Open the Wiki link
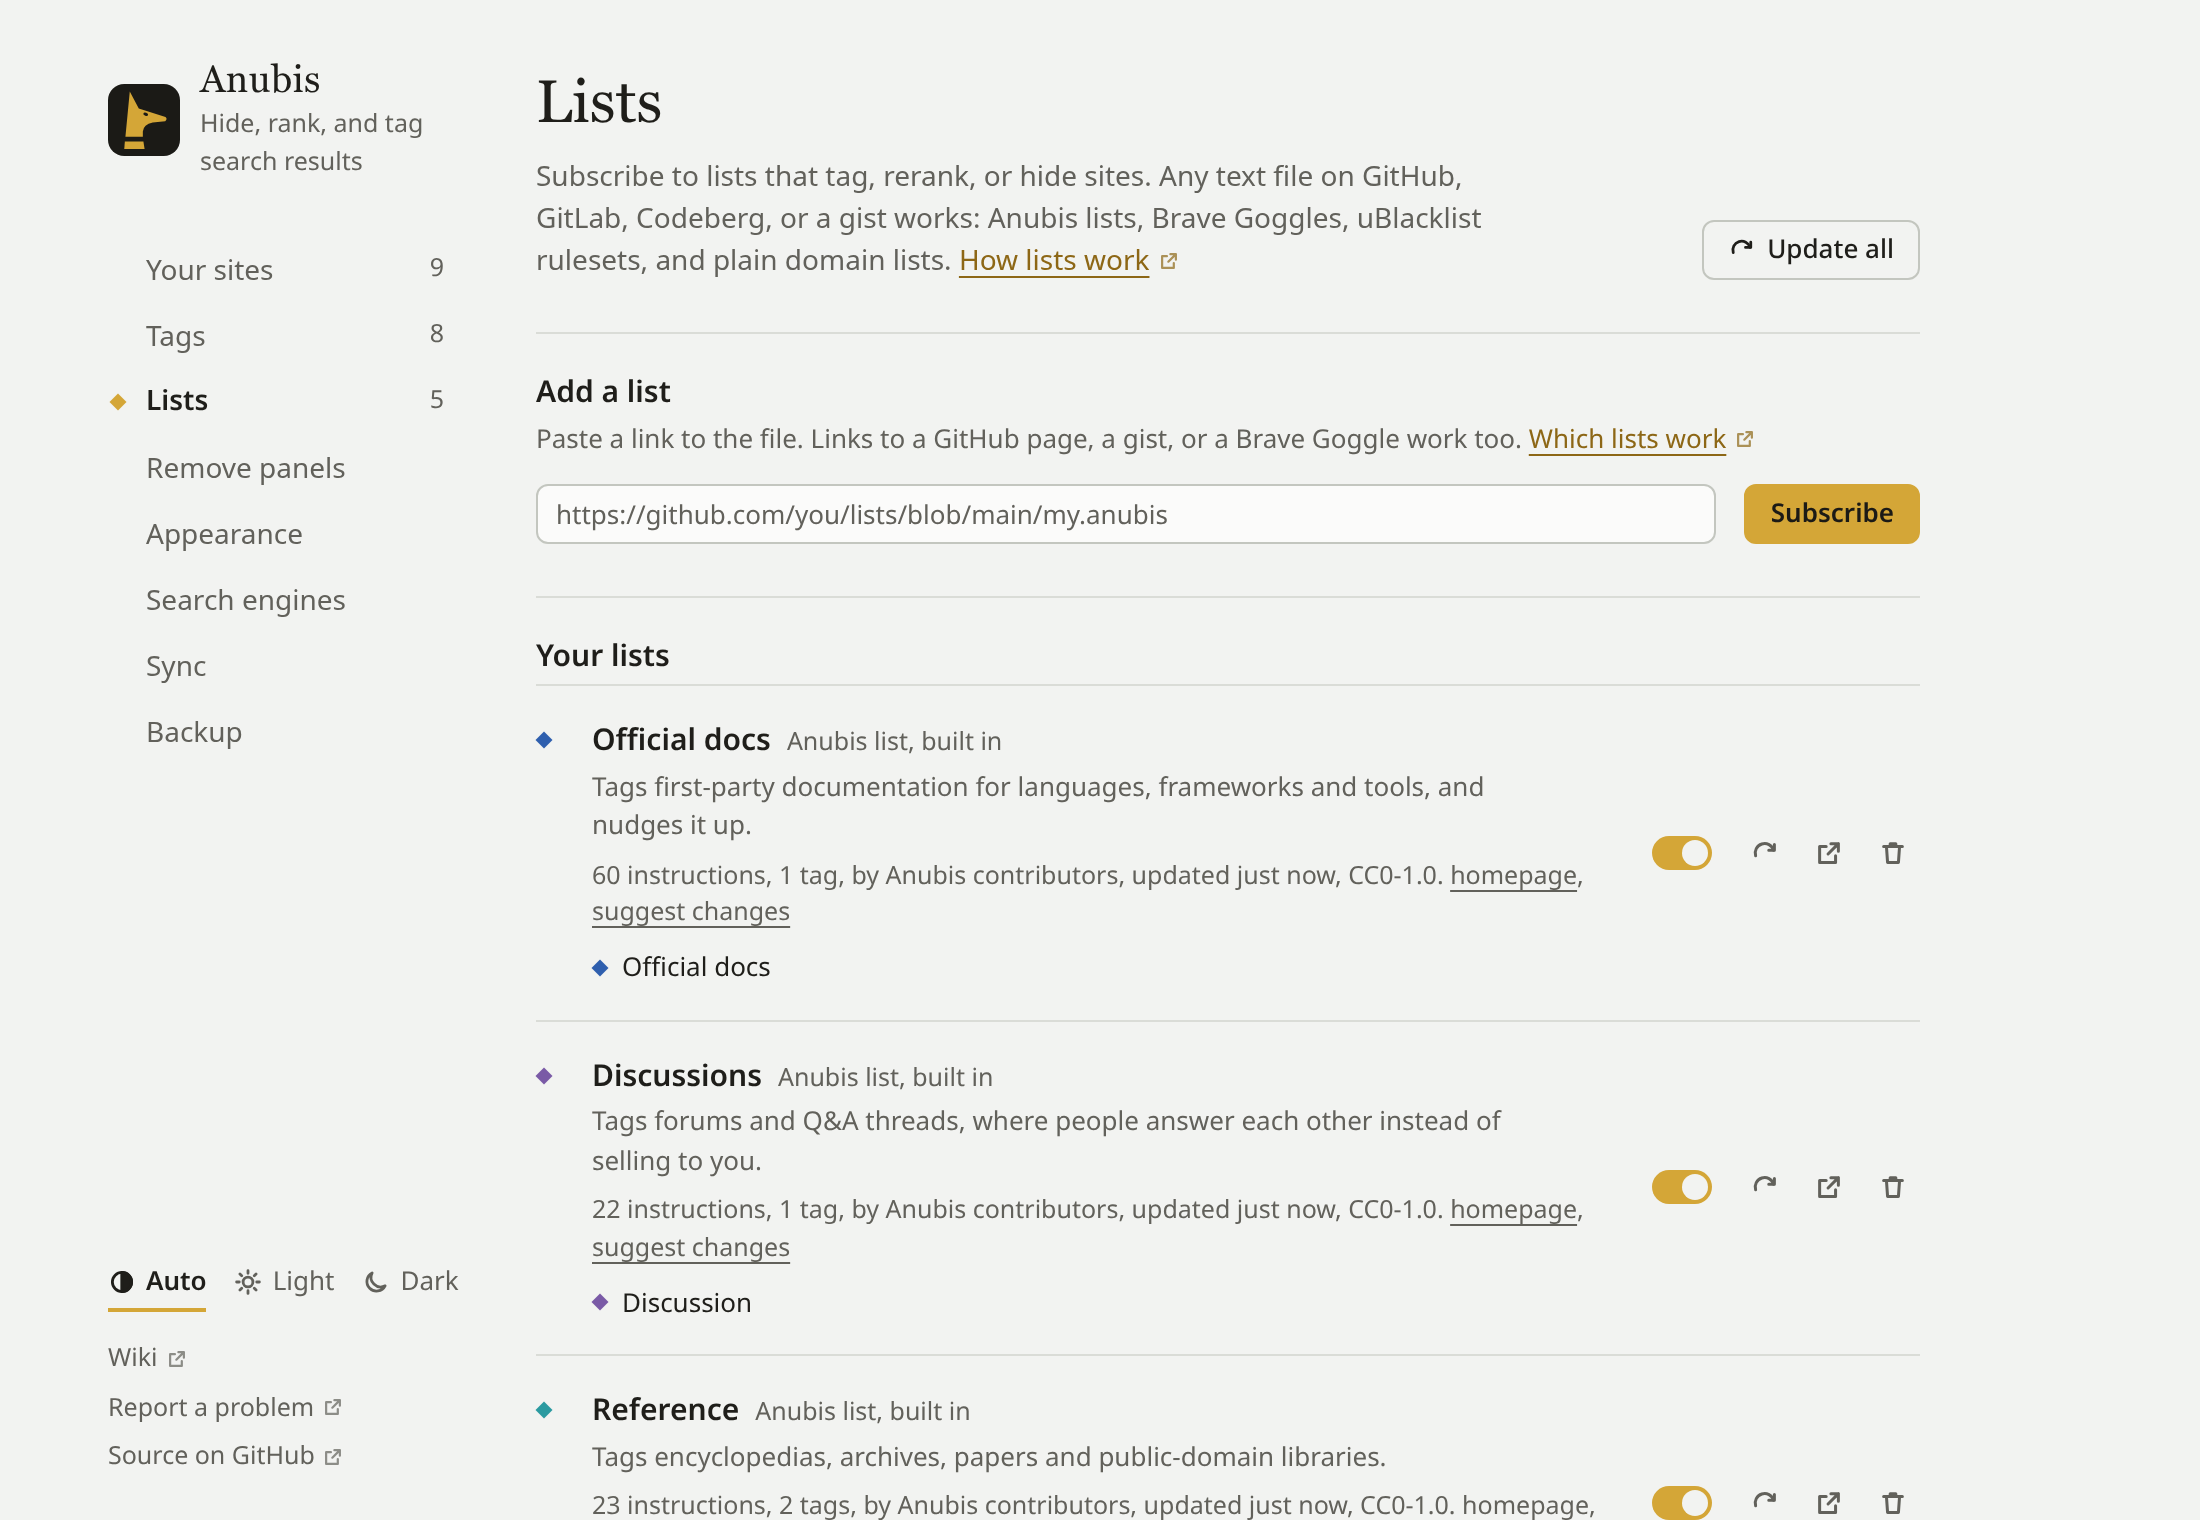 [146, 1357]
